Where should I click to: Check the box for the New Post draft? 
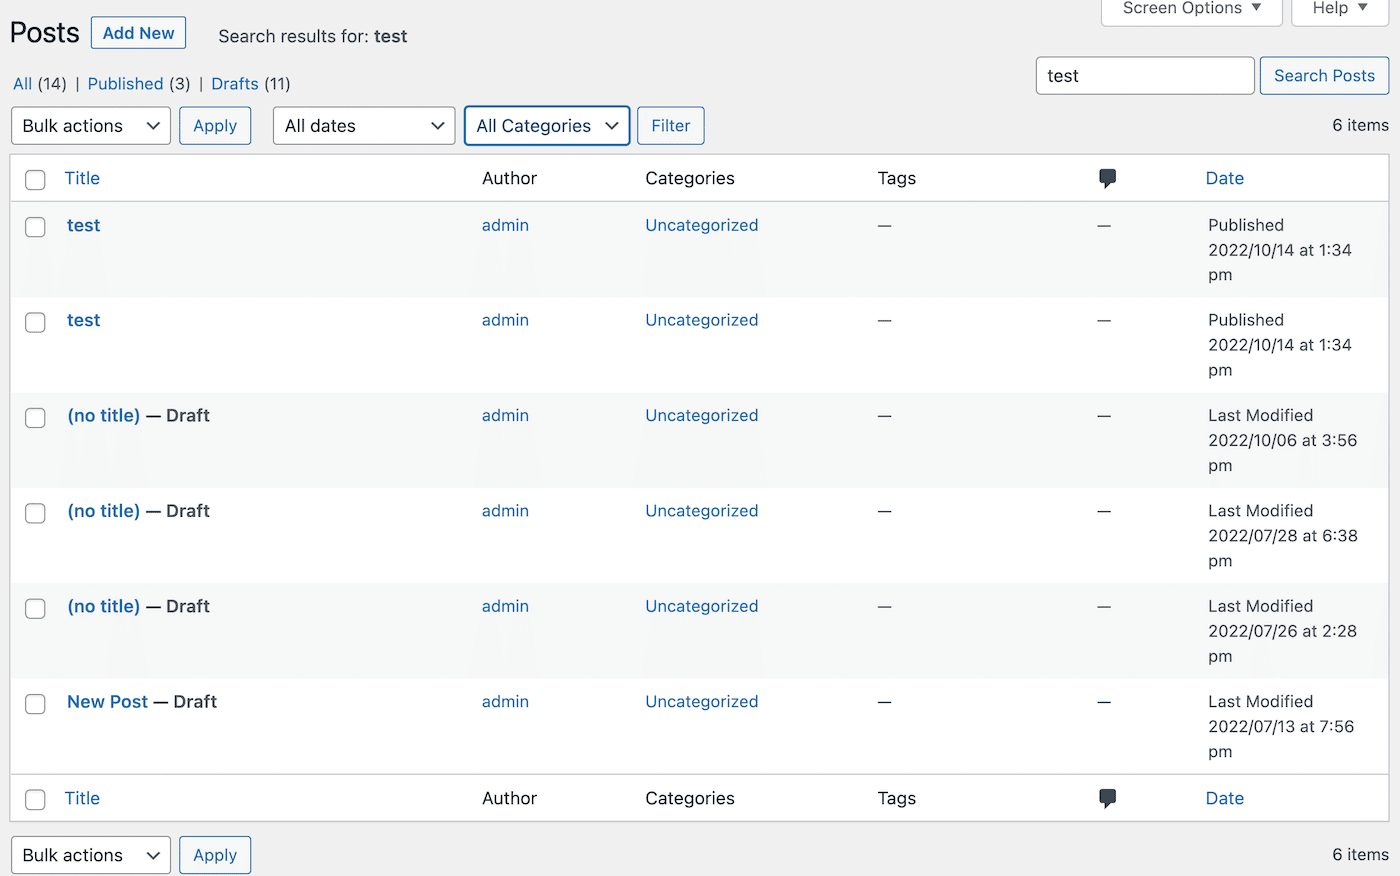click(35, 704)
